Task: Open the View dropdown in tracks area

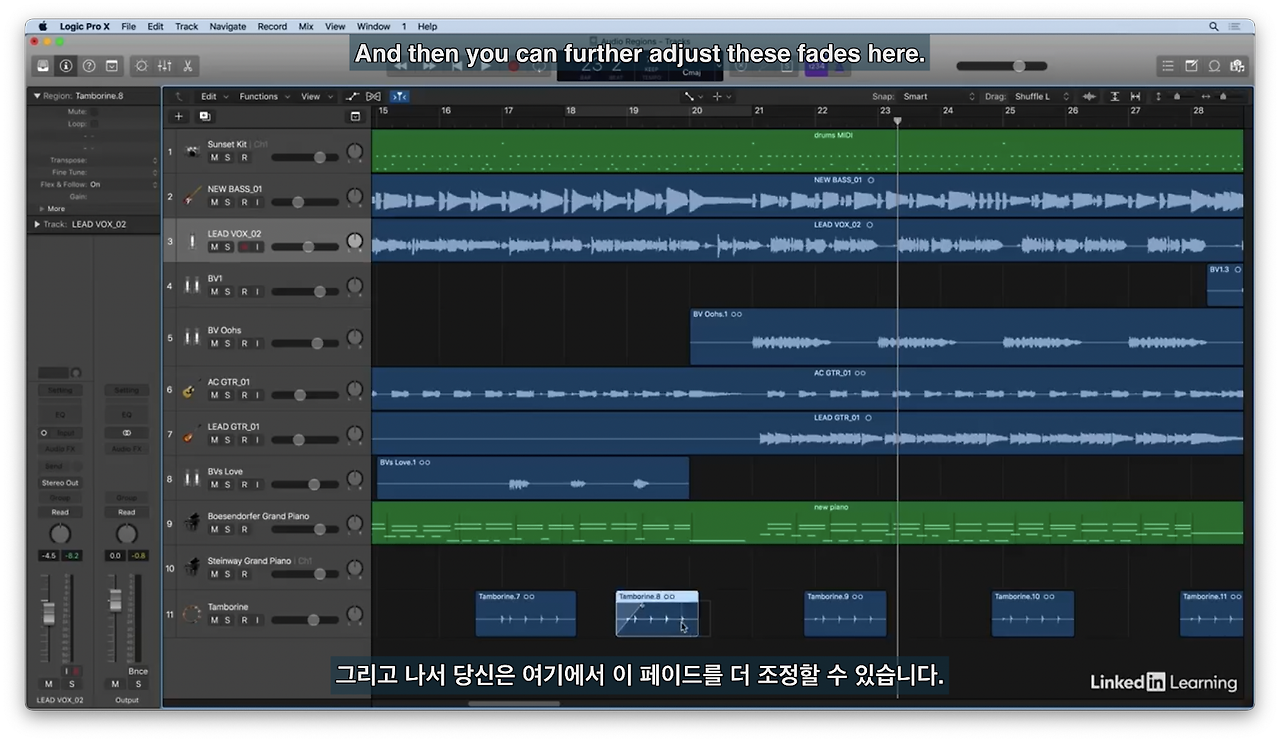Action: coord(316,97)
